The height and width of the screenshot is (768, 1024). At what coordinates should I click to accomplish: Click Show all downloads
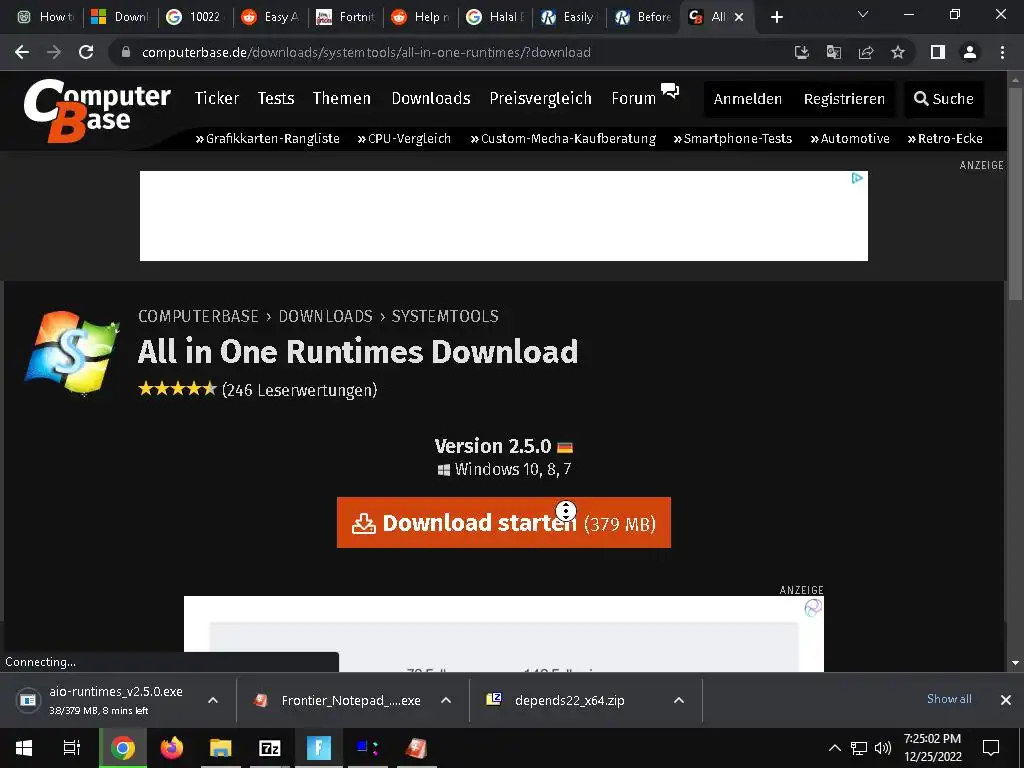949,699
